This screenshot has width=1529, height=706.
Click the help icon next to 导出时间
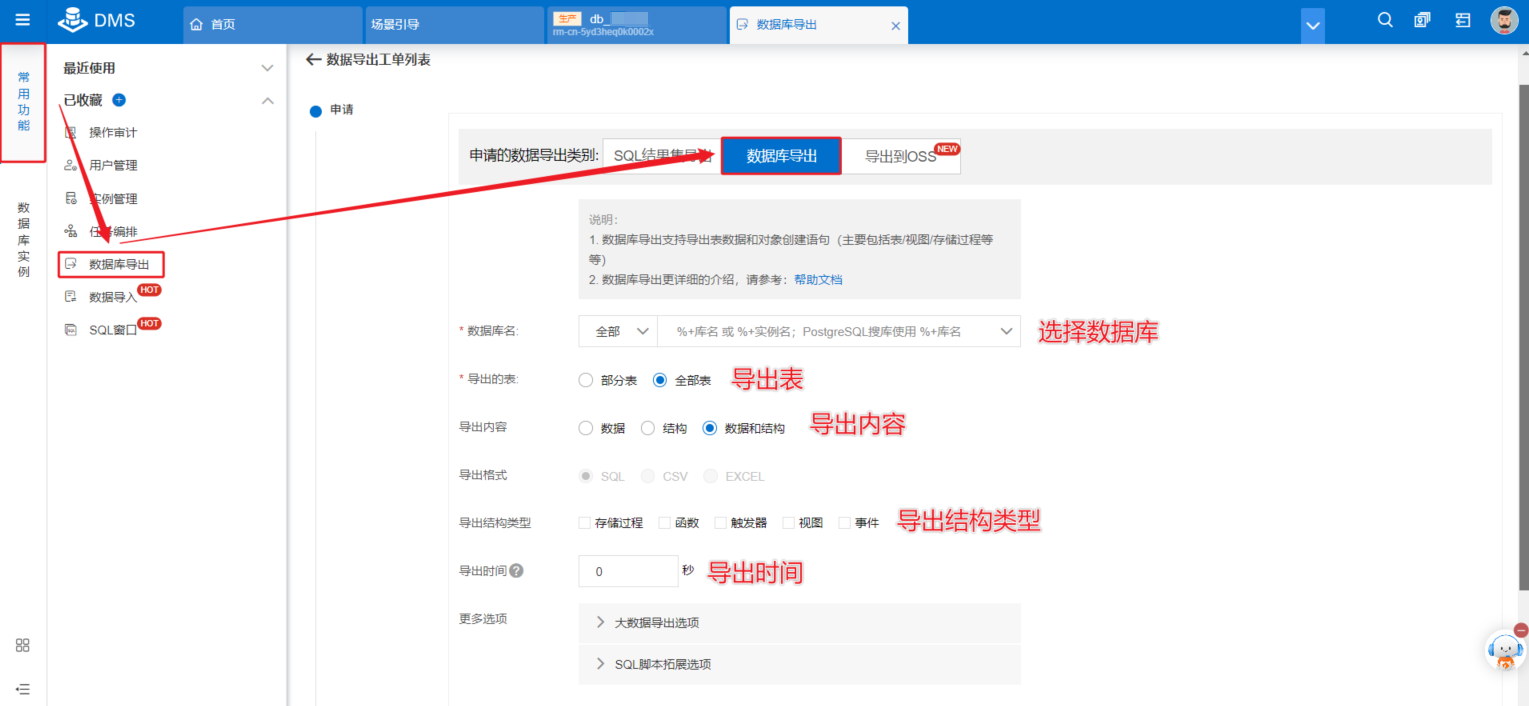pos(516,571)
